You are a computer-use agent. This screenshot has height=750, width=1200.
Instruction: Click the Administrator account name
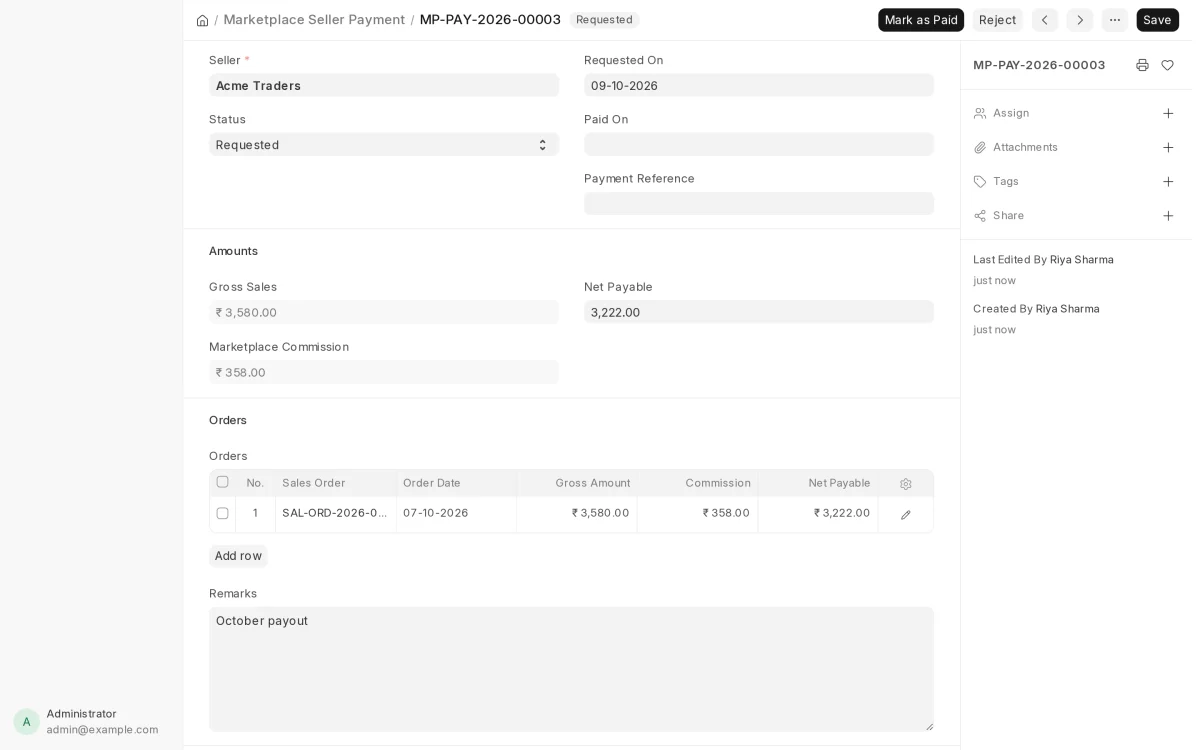tap(81, 714)
